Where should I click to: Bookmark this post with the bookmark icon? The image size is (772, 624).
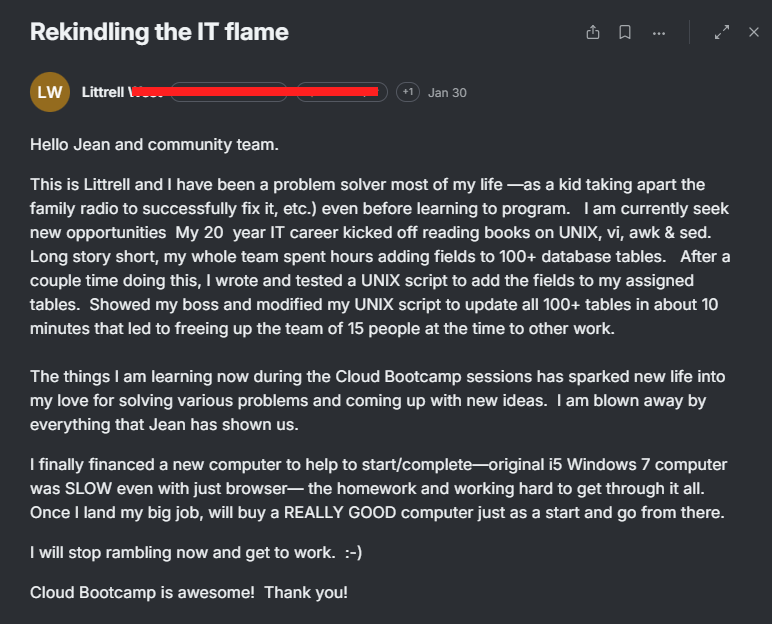pyautogui.click(x=625, y=33)
